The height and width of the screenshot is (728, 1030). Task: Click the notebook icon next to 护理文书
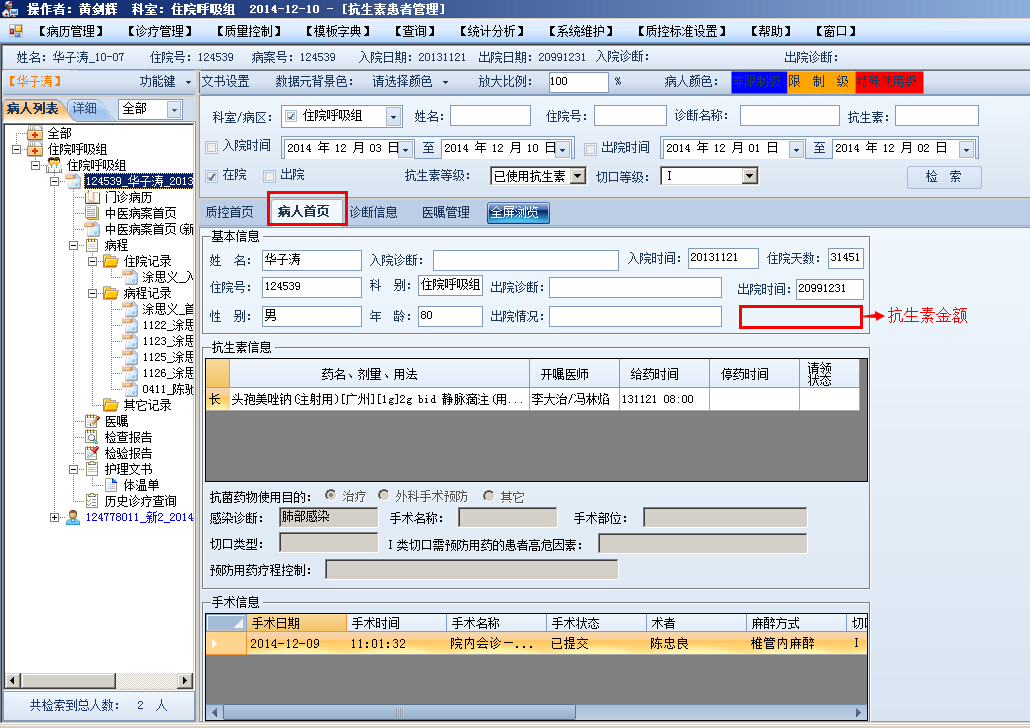point(93,469)
